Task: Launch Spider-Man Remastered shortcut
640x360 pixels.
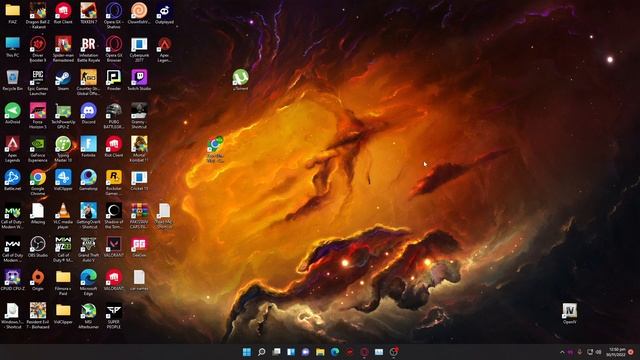Action: 63,49
